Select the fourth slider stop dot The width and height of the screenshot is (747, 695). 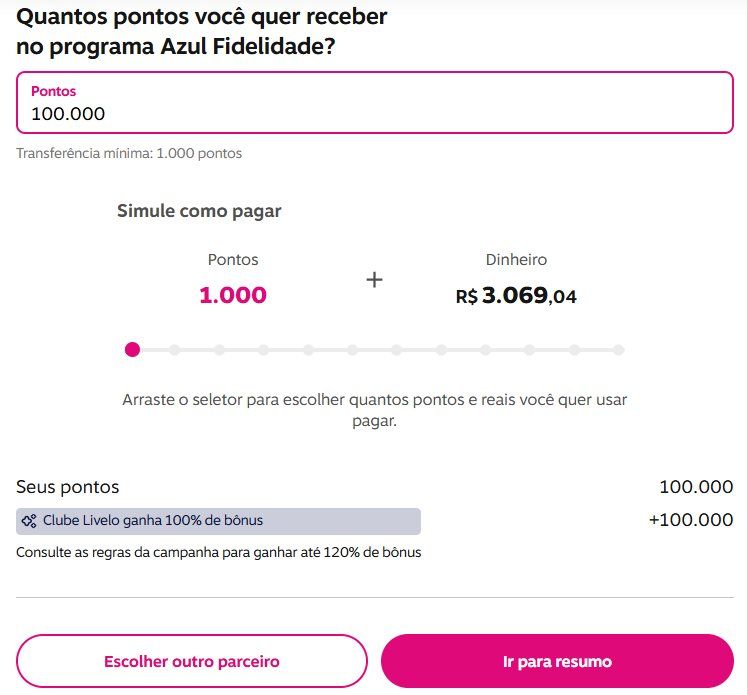(x=264, y=350)
